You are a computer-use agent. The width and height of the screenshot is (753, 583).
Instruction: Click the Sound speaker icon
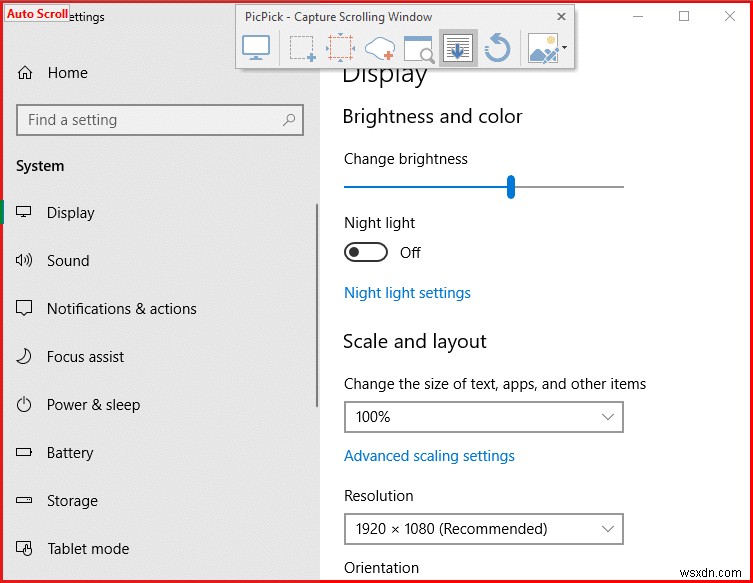point(24,260)
